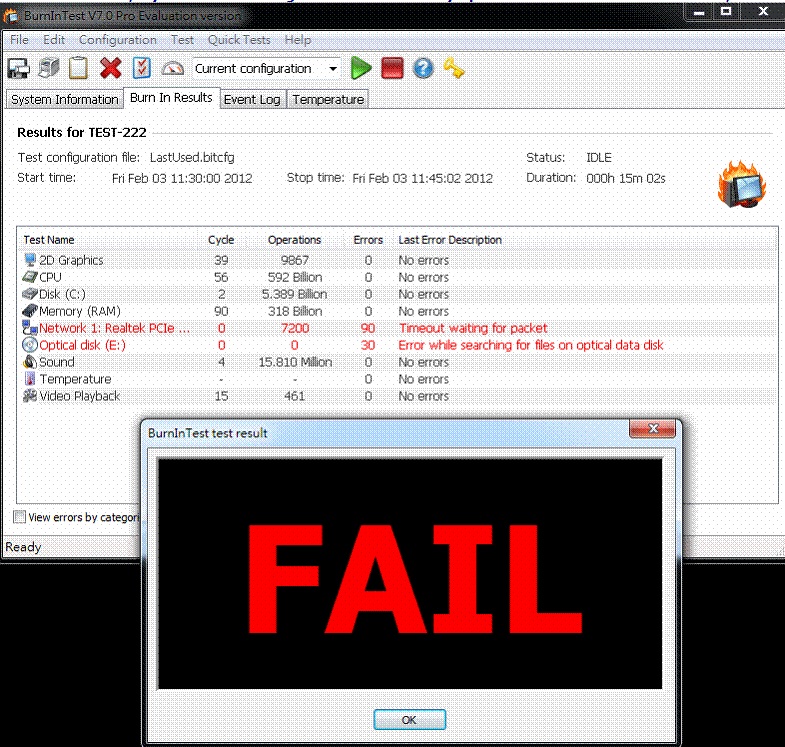This screenshot has height=747, width=785.
Task: Minimize the BurnInTest main window
Action: tap(700, 11)
